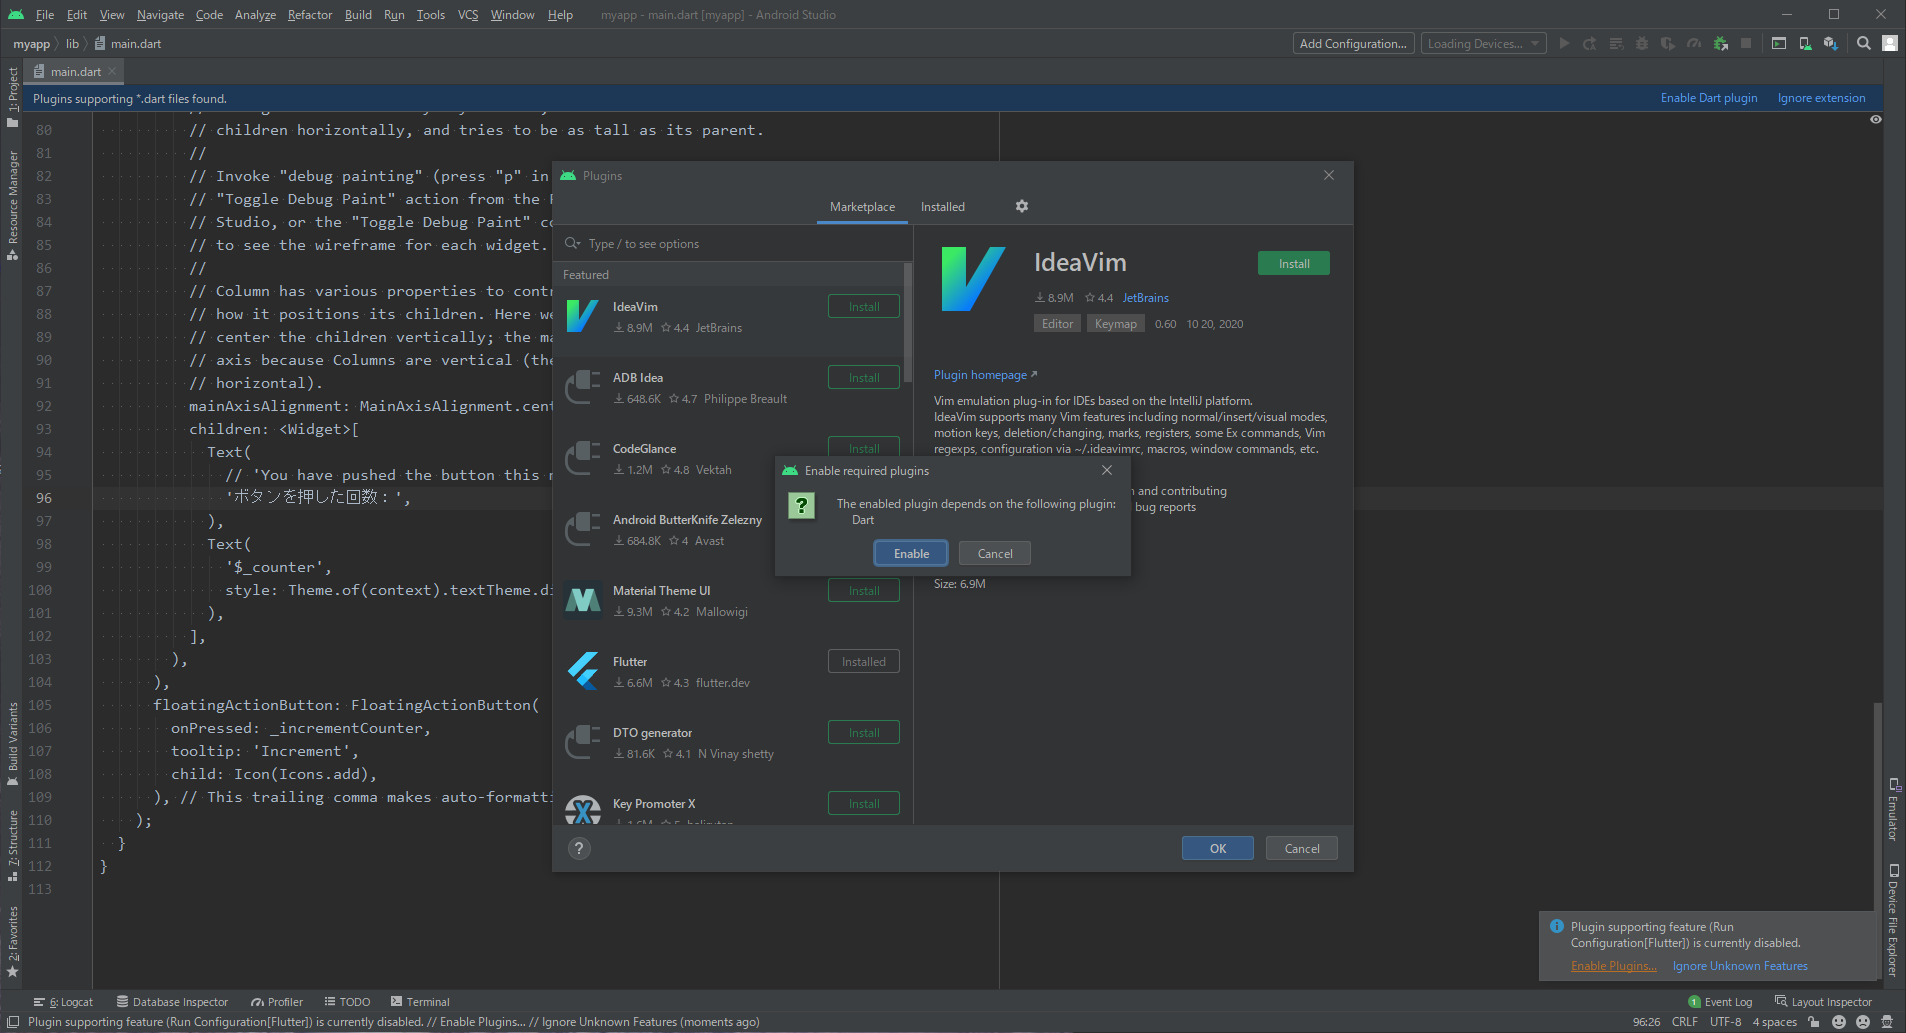Screen dimensions: 1906x1033
Task: Click the user account avatar icon
Action: click(x=1890, y=44)
